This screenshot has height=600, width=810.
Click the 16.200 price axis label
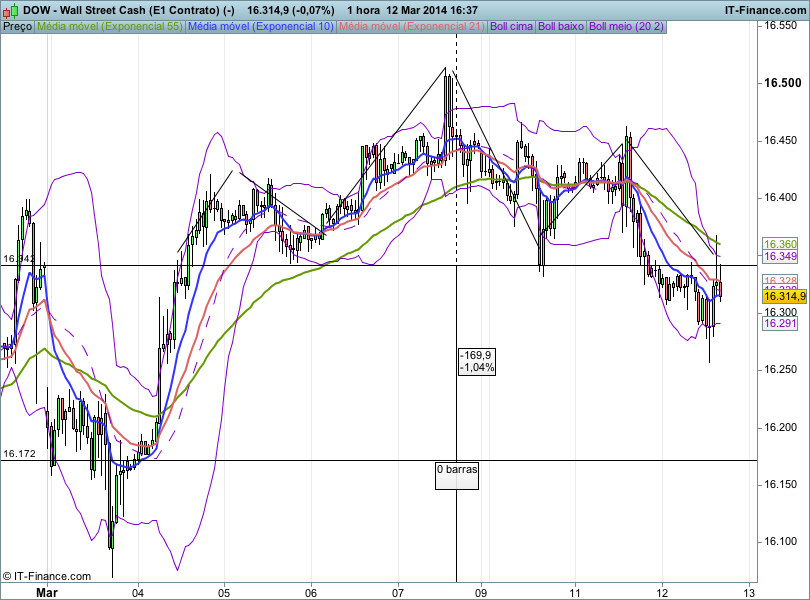pos(781,427)
